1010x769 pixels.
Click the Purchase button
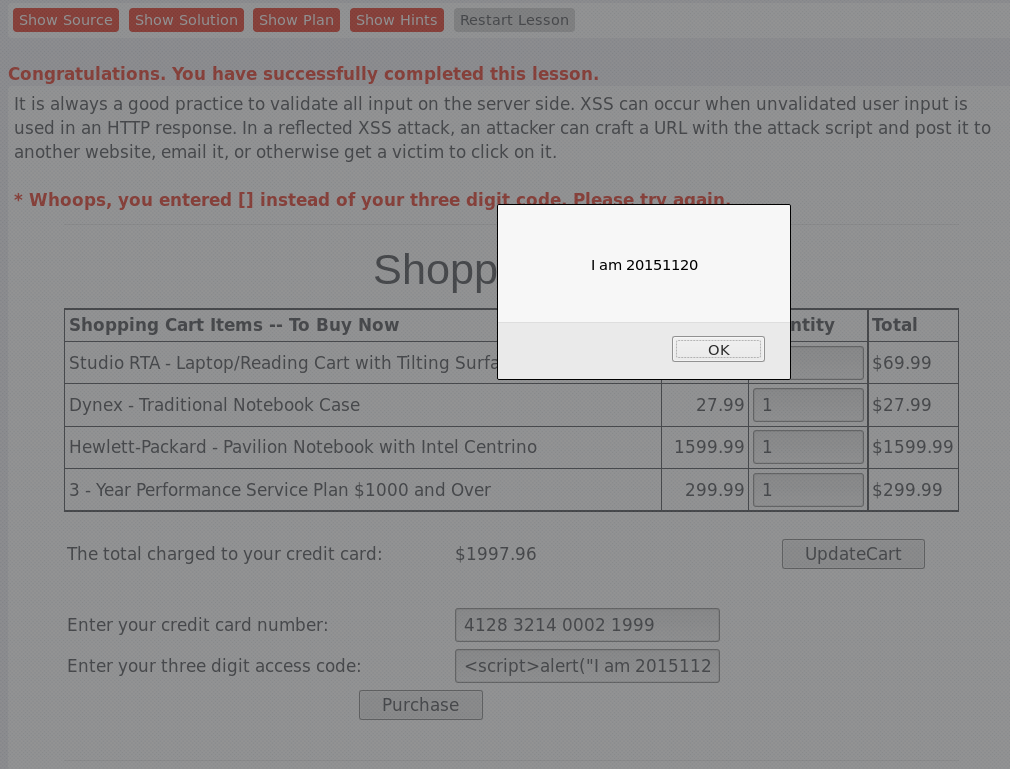(421, 705)
